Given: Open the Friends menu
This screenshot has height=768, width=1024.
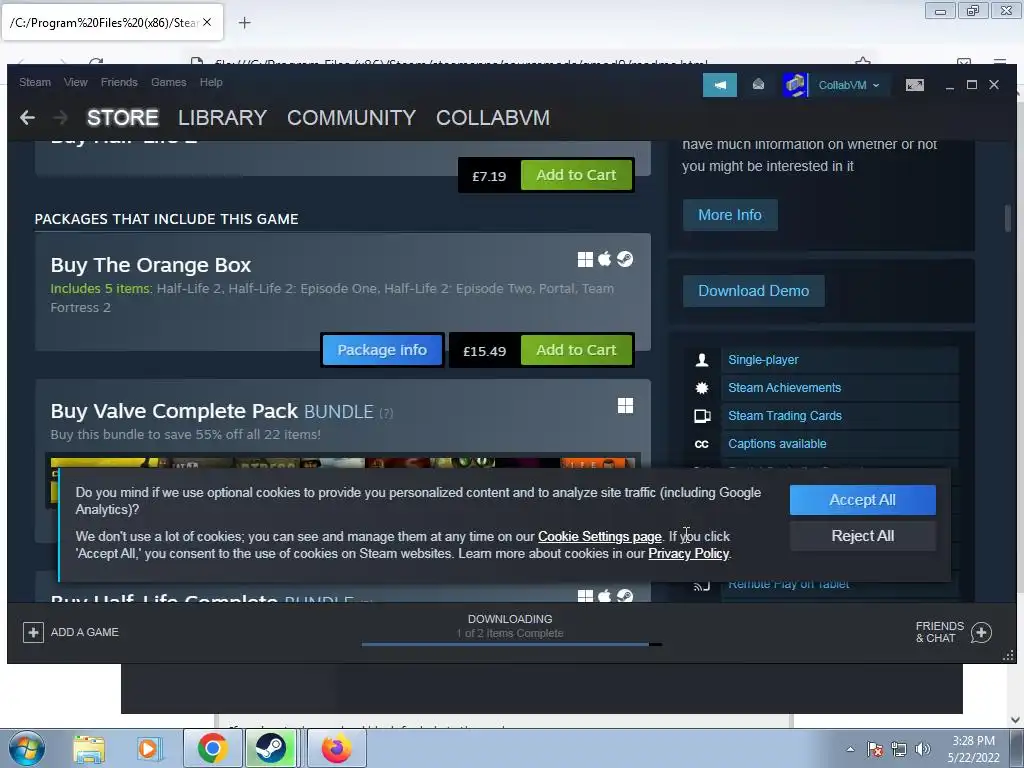Looking at the screenshot, I should click(119, 82).
